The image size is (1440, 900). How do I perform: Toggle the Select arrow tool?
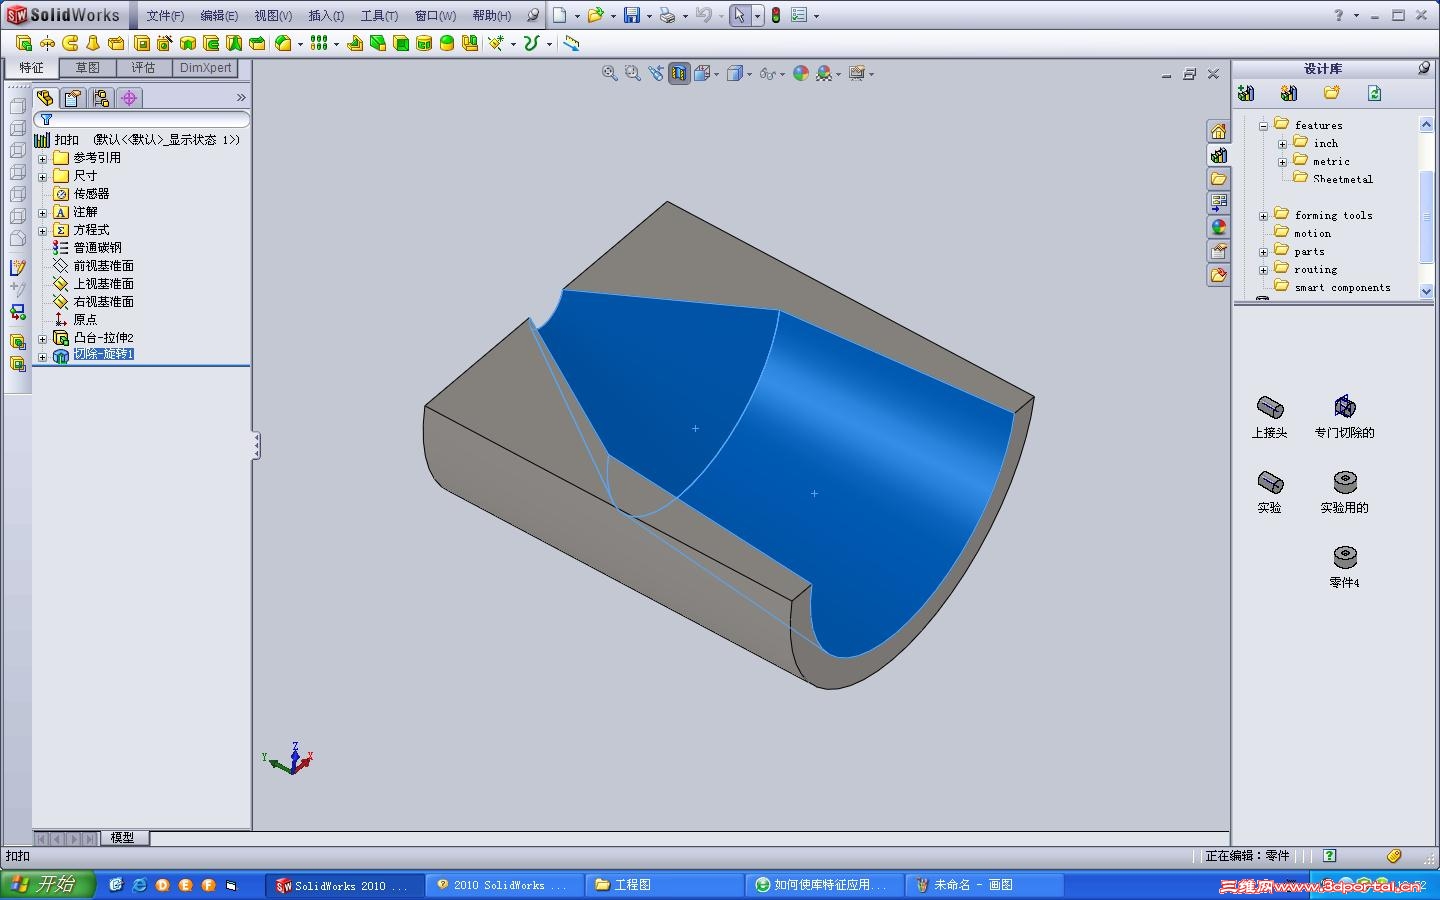(739, 15)
